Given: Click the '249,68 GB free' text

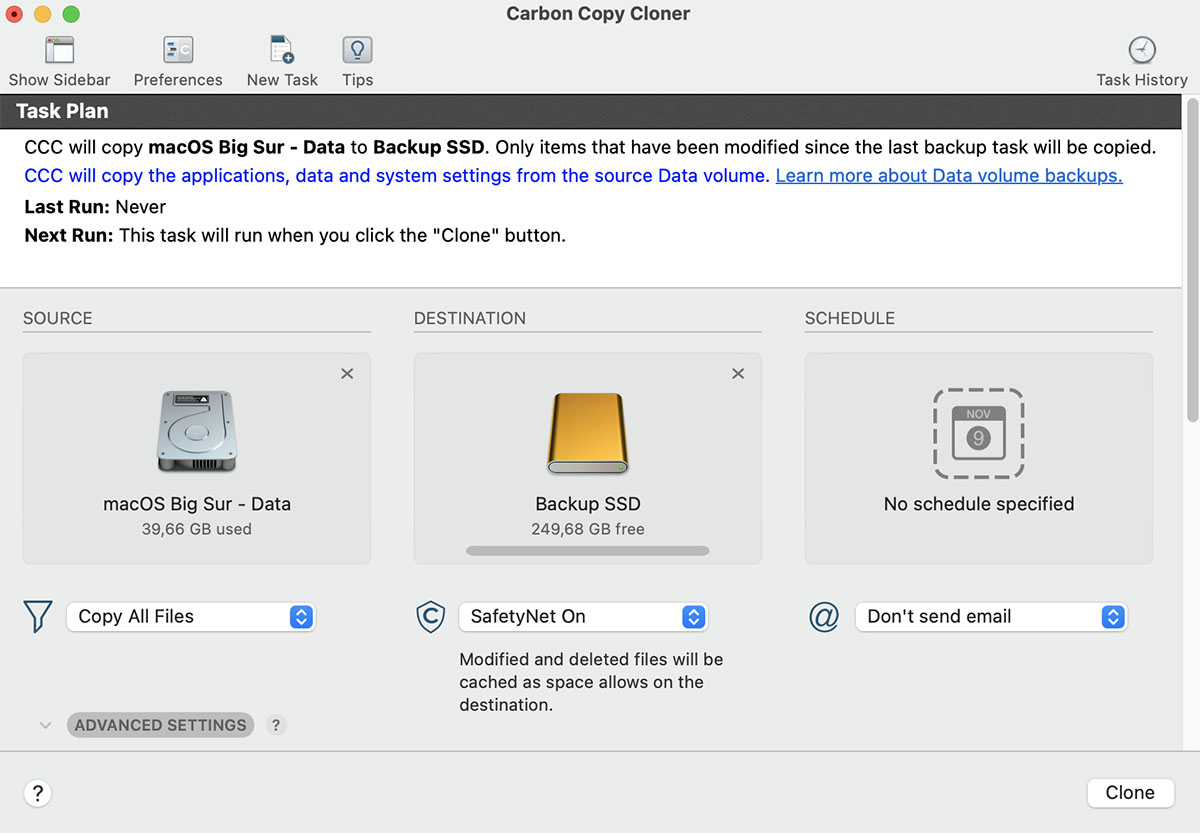Looking at the screenshot, I should (x=588, y=529).
